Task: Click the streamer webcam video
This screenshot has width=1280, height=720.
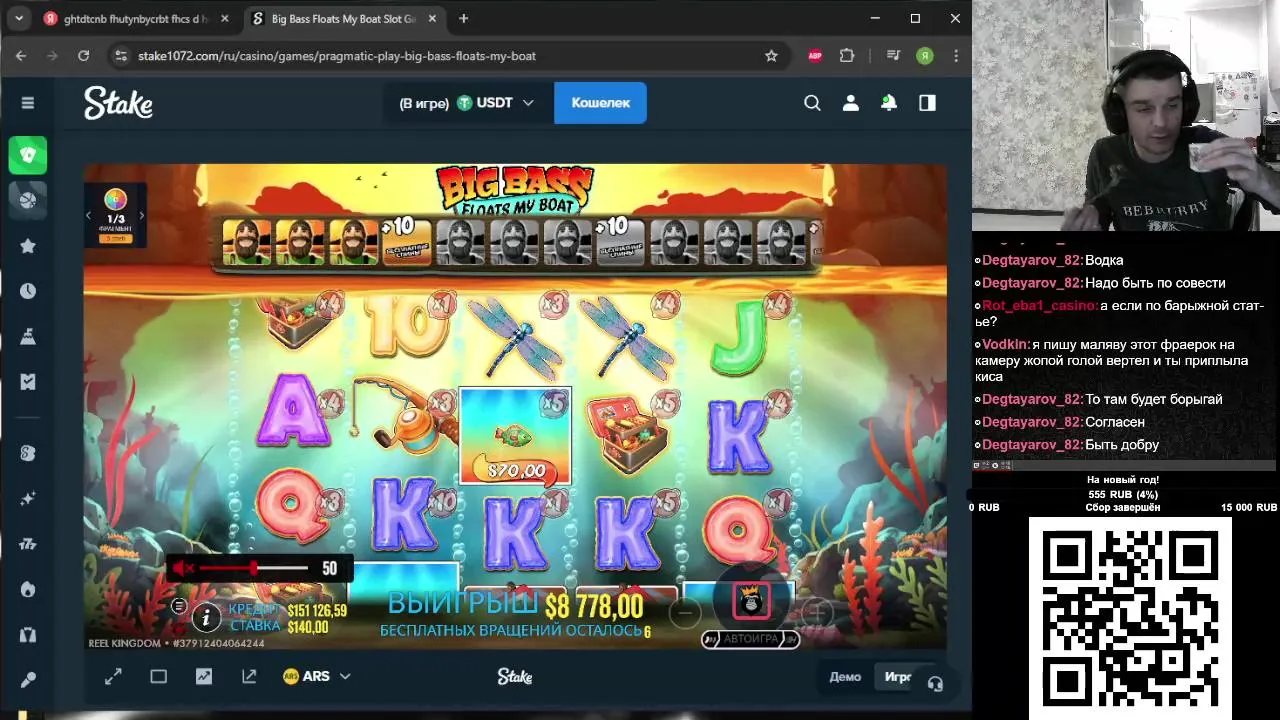Action: pyautogui.click(x=1126, y=116)
